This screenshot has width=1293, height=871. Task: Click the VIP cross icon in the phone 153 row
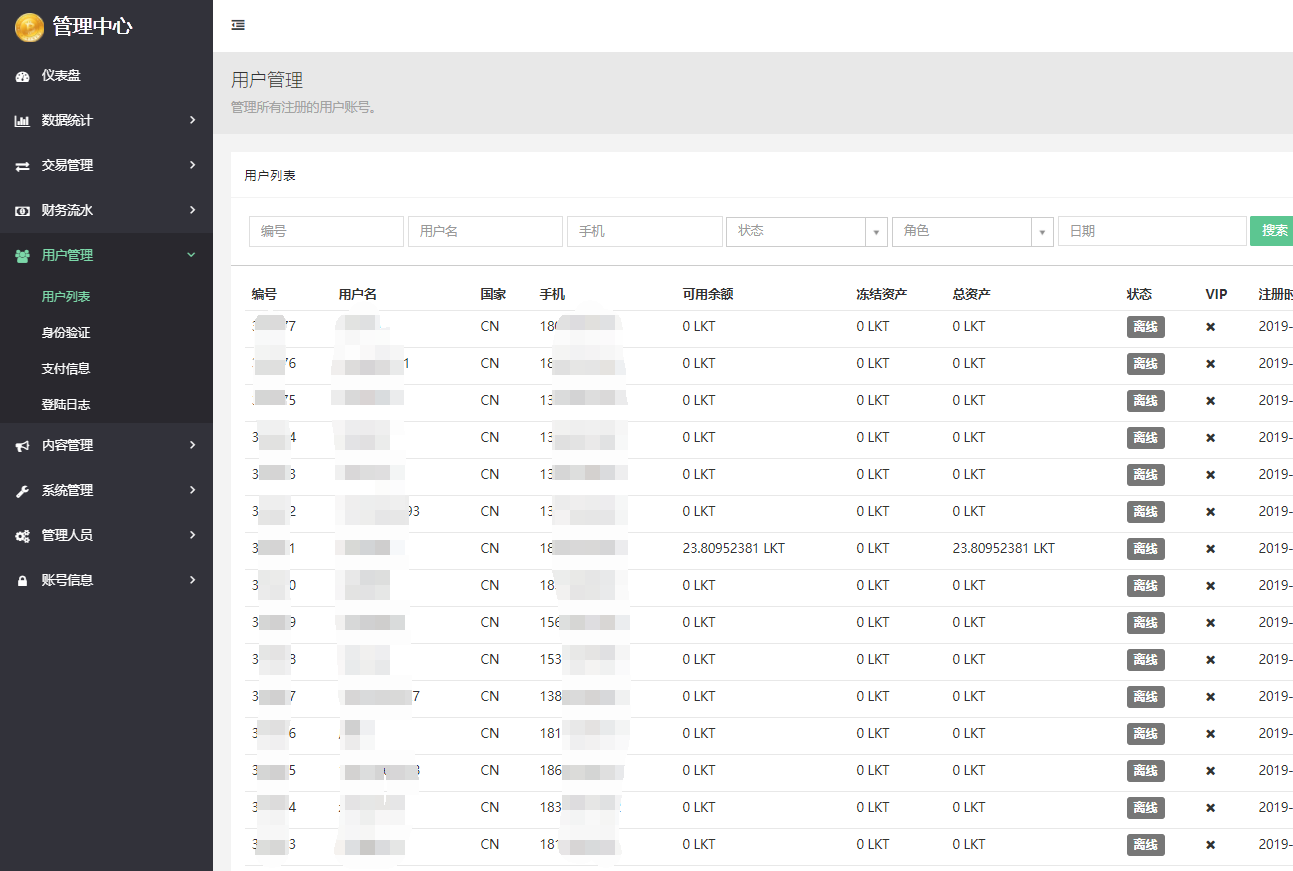(1210, 660)
